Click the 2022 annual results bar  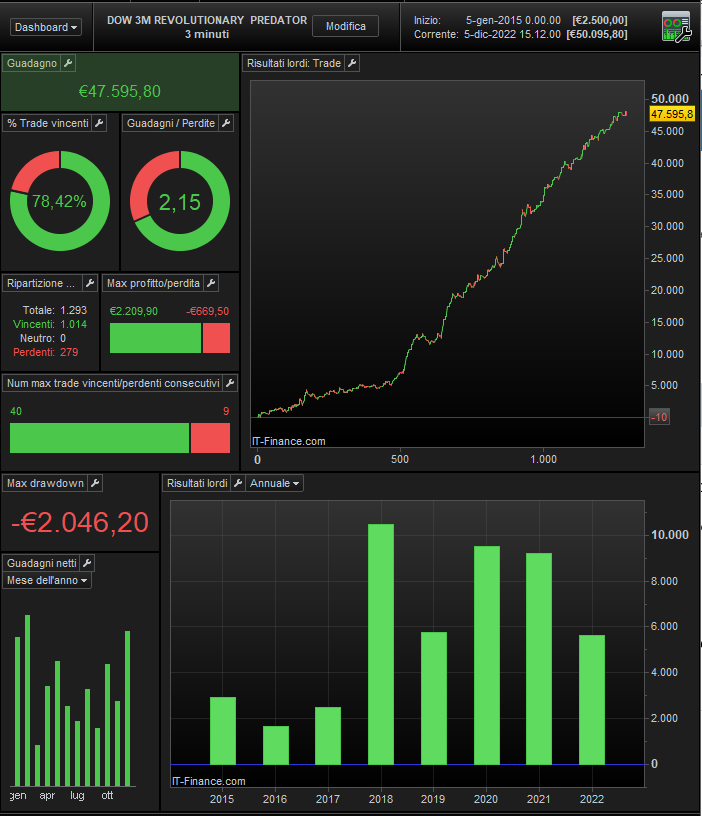coord(592,700)
